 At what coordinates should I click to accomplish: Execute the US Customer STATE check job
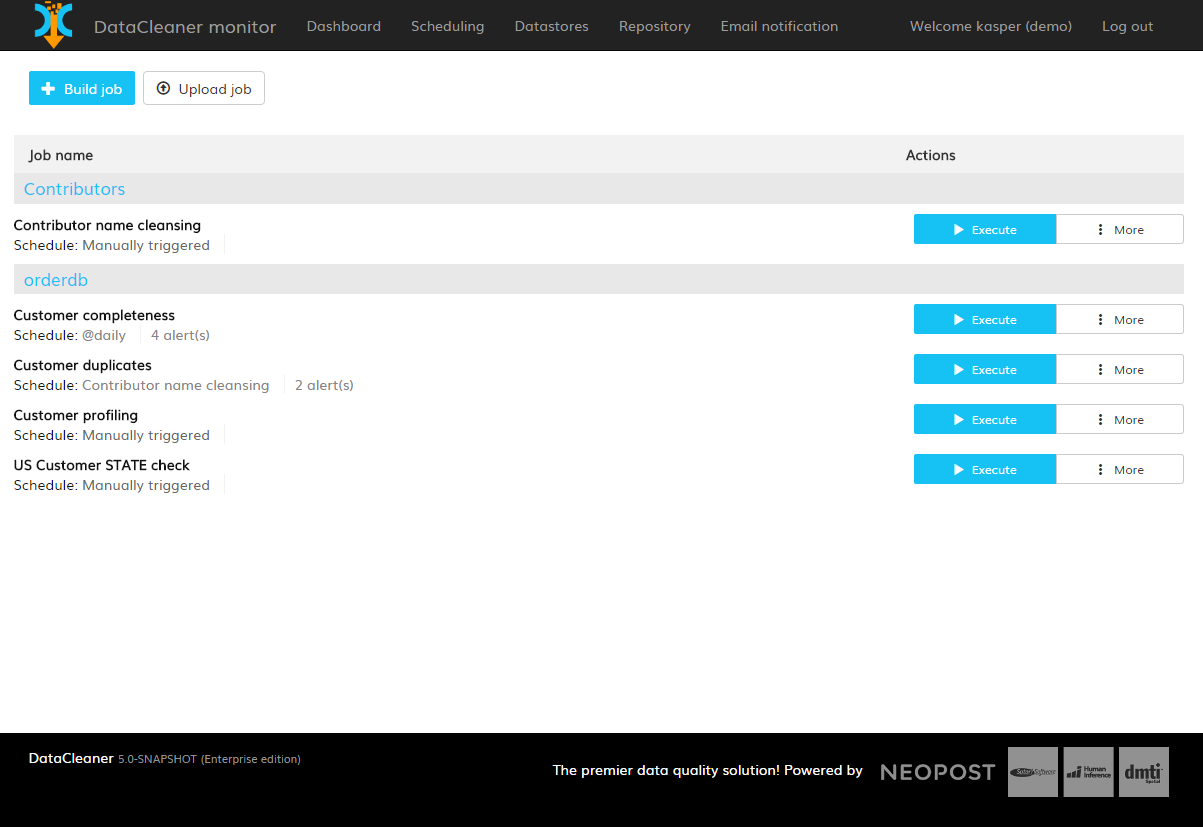click(985, 469)
